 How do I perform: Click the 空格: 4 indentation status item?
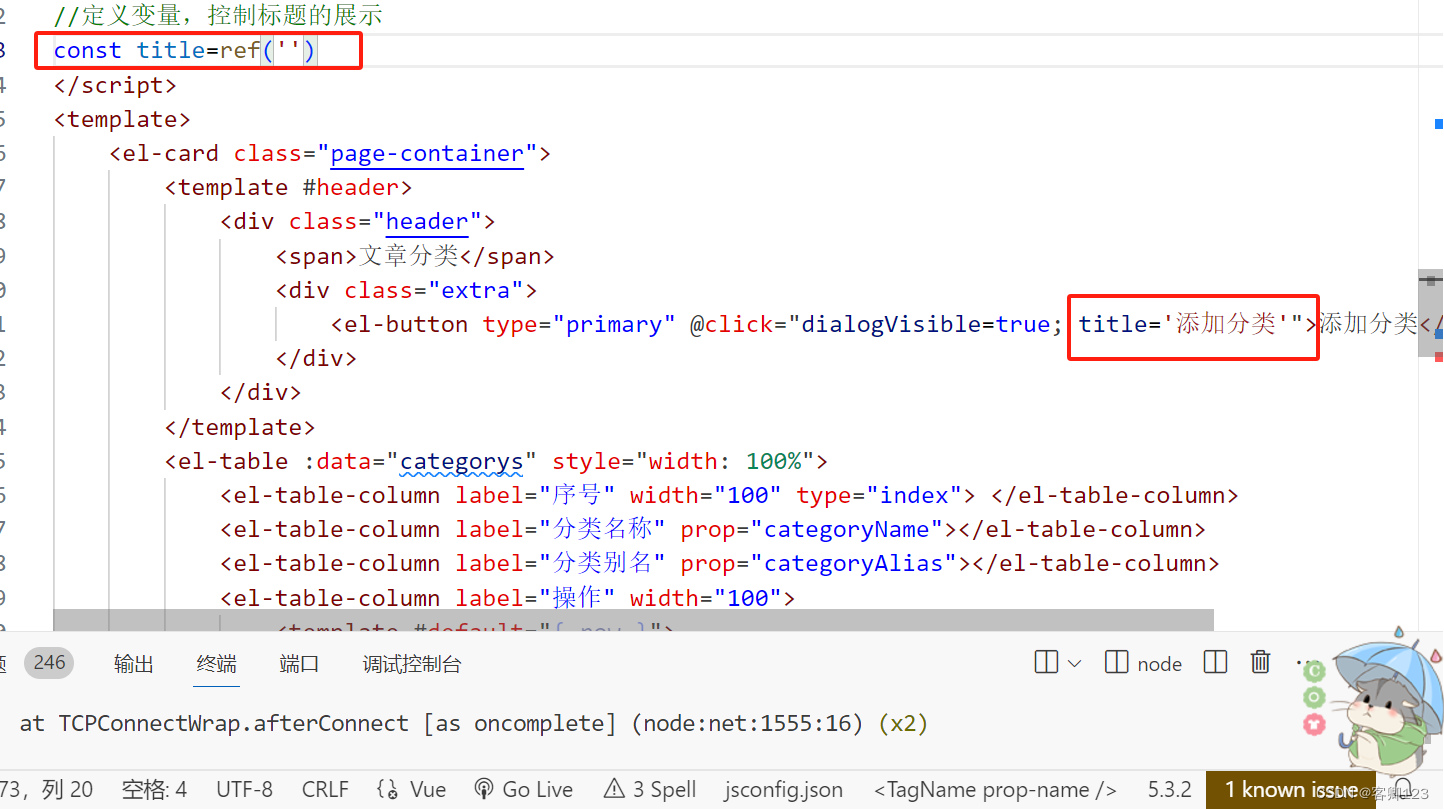pyautogui.click(x=154, y=789)
